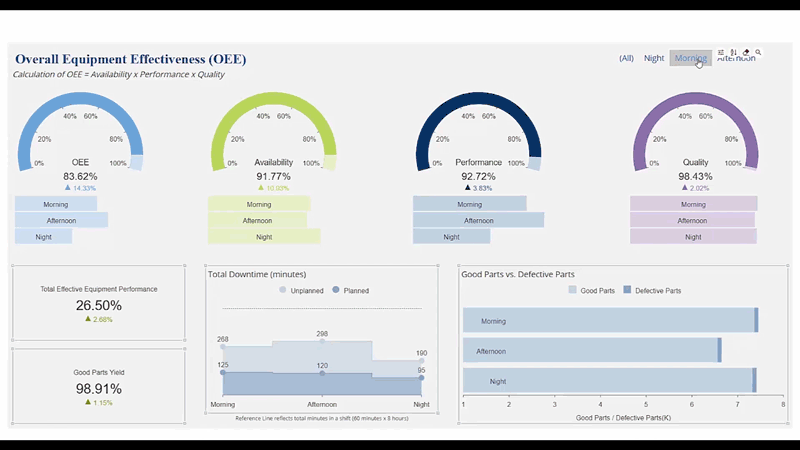
Task: Click the Planned legend marker in Total Downtime
Action: [336, 290]
